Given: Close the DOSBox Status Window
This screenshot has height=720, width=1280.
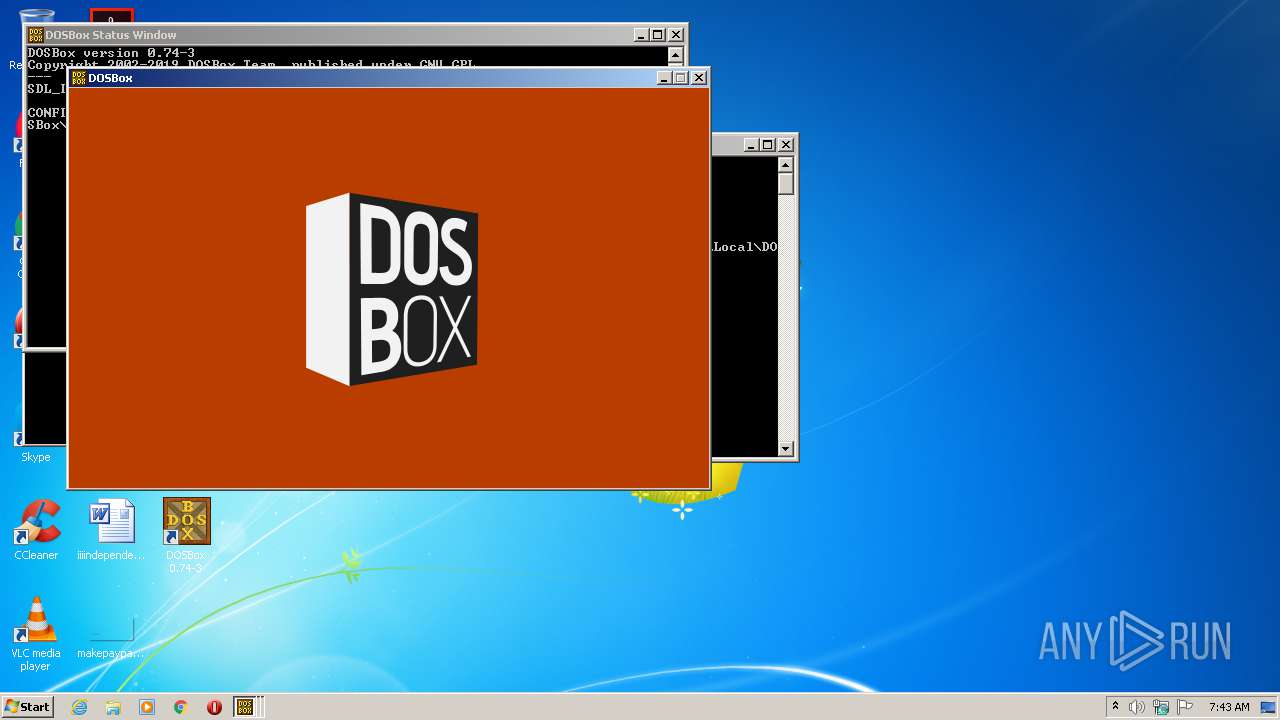Looking at the screenshot, I should pos(676,35).
